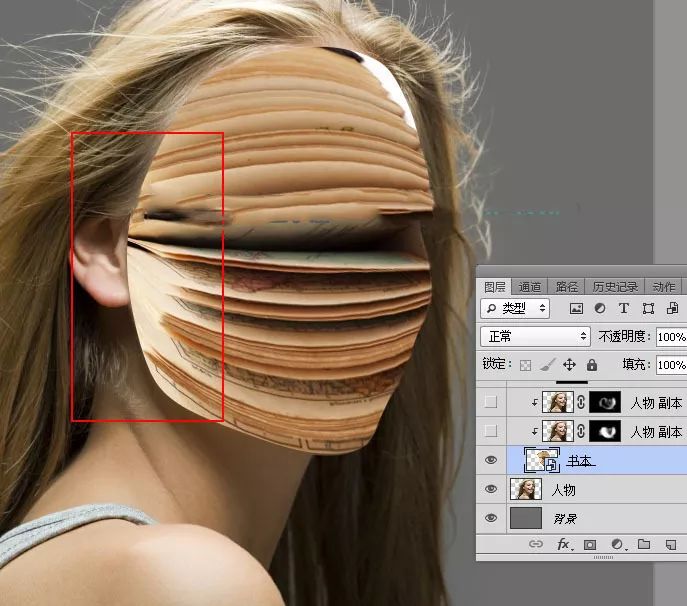Hide the 书本 layer
Image resolution: width=687 pixels, height=606 pixels.
pos(491,460)
